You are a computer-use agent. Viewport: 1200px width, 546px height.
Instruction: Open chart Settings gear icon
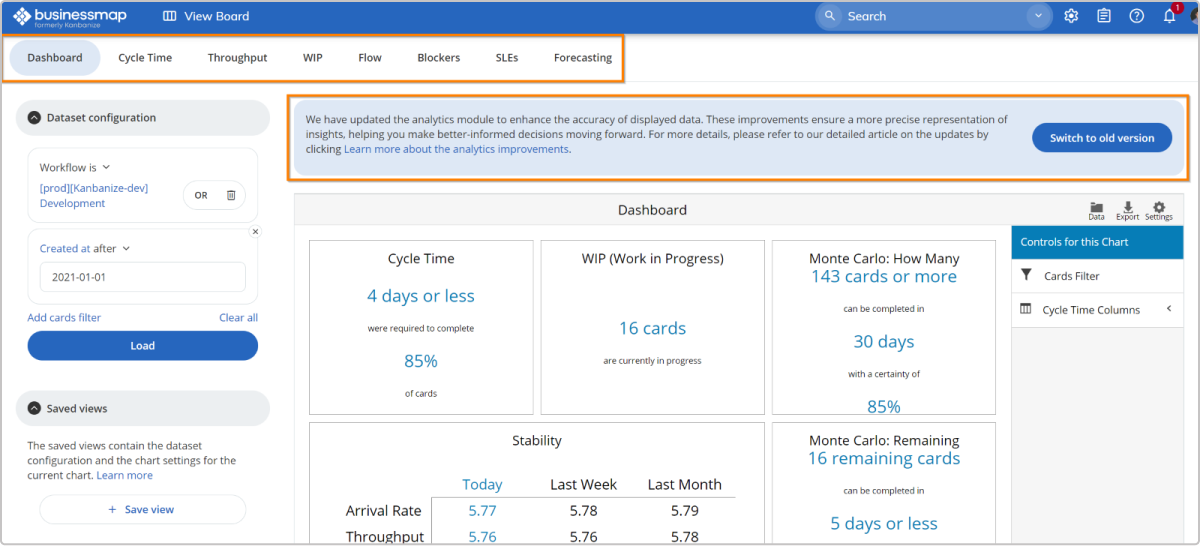(x=1159, y=209)
